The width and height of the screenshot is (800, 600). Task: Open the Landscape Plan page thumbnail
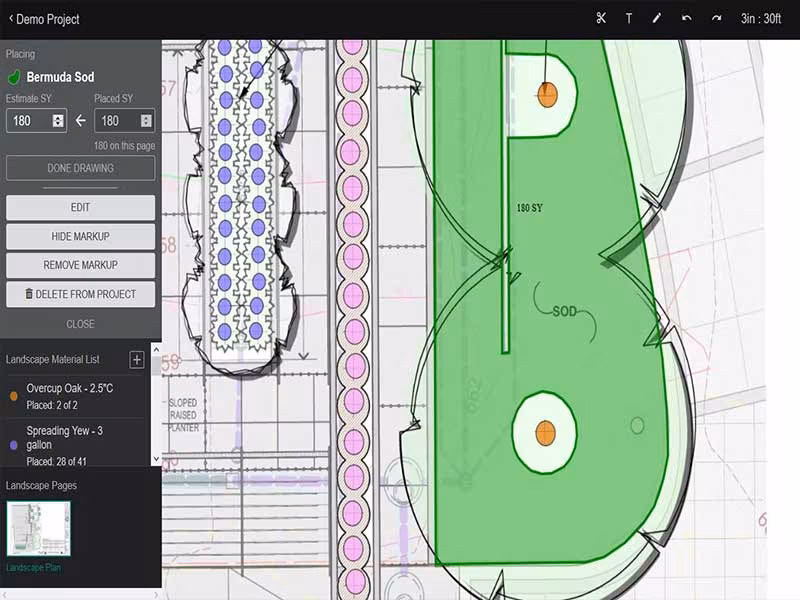[38, 529]
